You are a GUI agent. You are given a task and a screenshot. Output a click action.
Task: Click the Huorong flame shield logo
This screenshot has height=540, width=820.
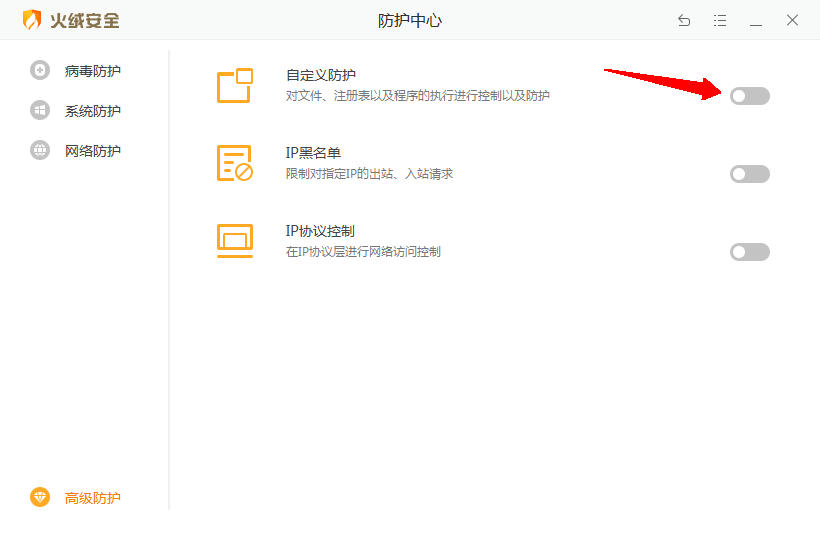tap(32, 20)
